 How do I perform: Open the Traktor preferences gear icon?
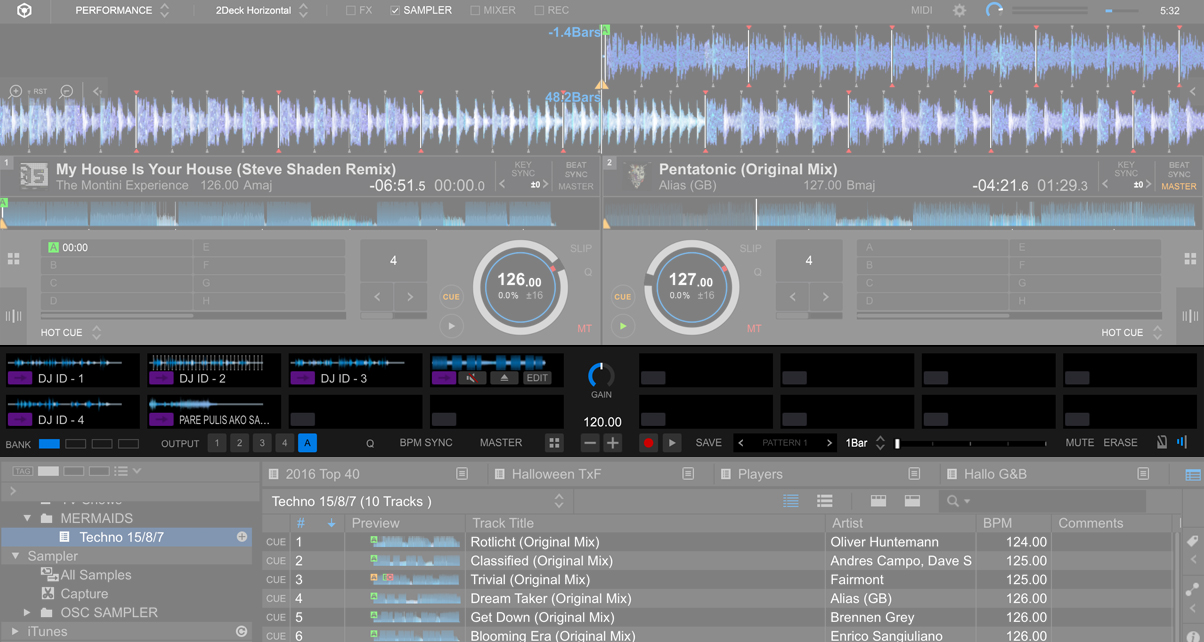957,10
